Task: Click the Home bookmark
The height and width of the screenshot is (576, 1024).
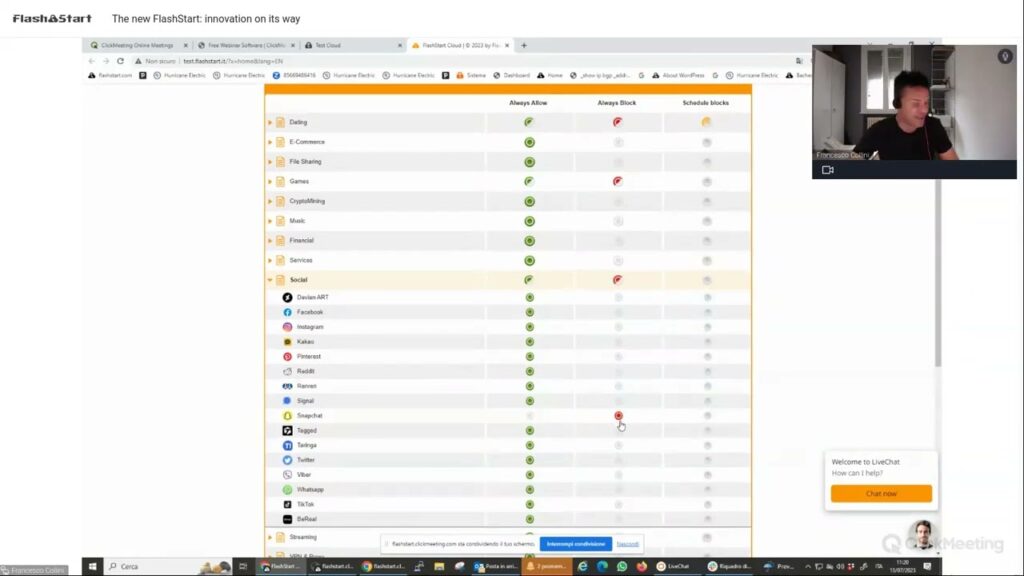Action: click(550, 75)
